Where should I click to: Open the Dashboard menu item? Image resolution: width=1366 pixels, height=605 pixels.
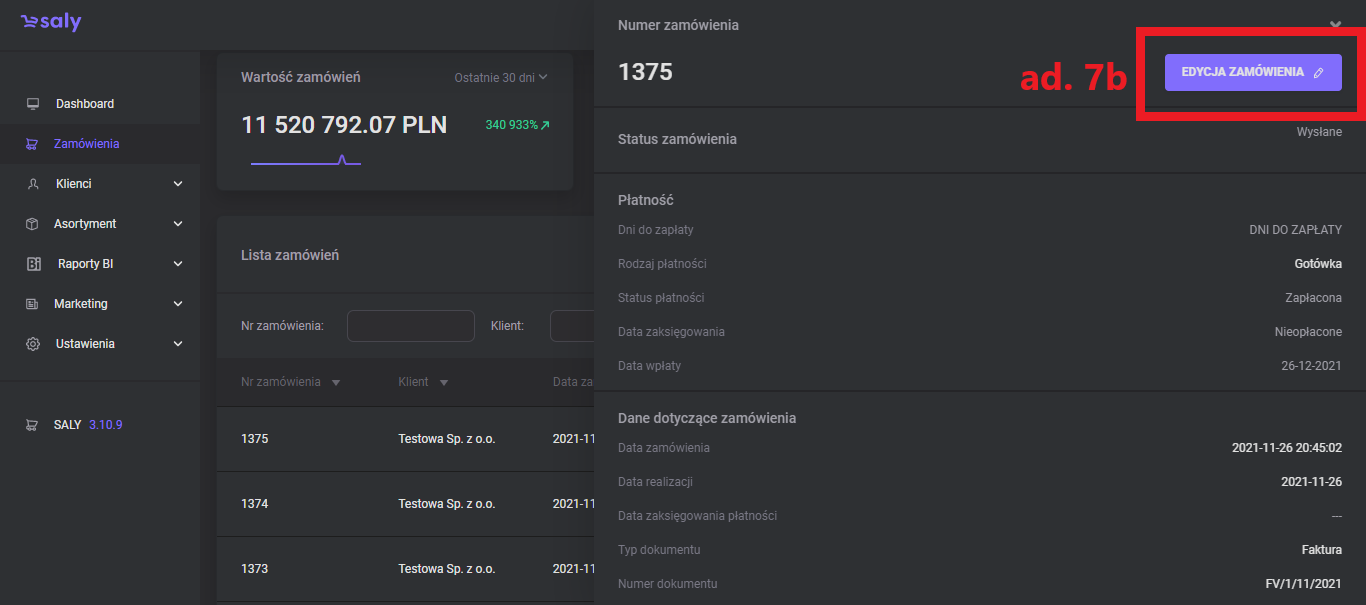85,104
